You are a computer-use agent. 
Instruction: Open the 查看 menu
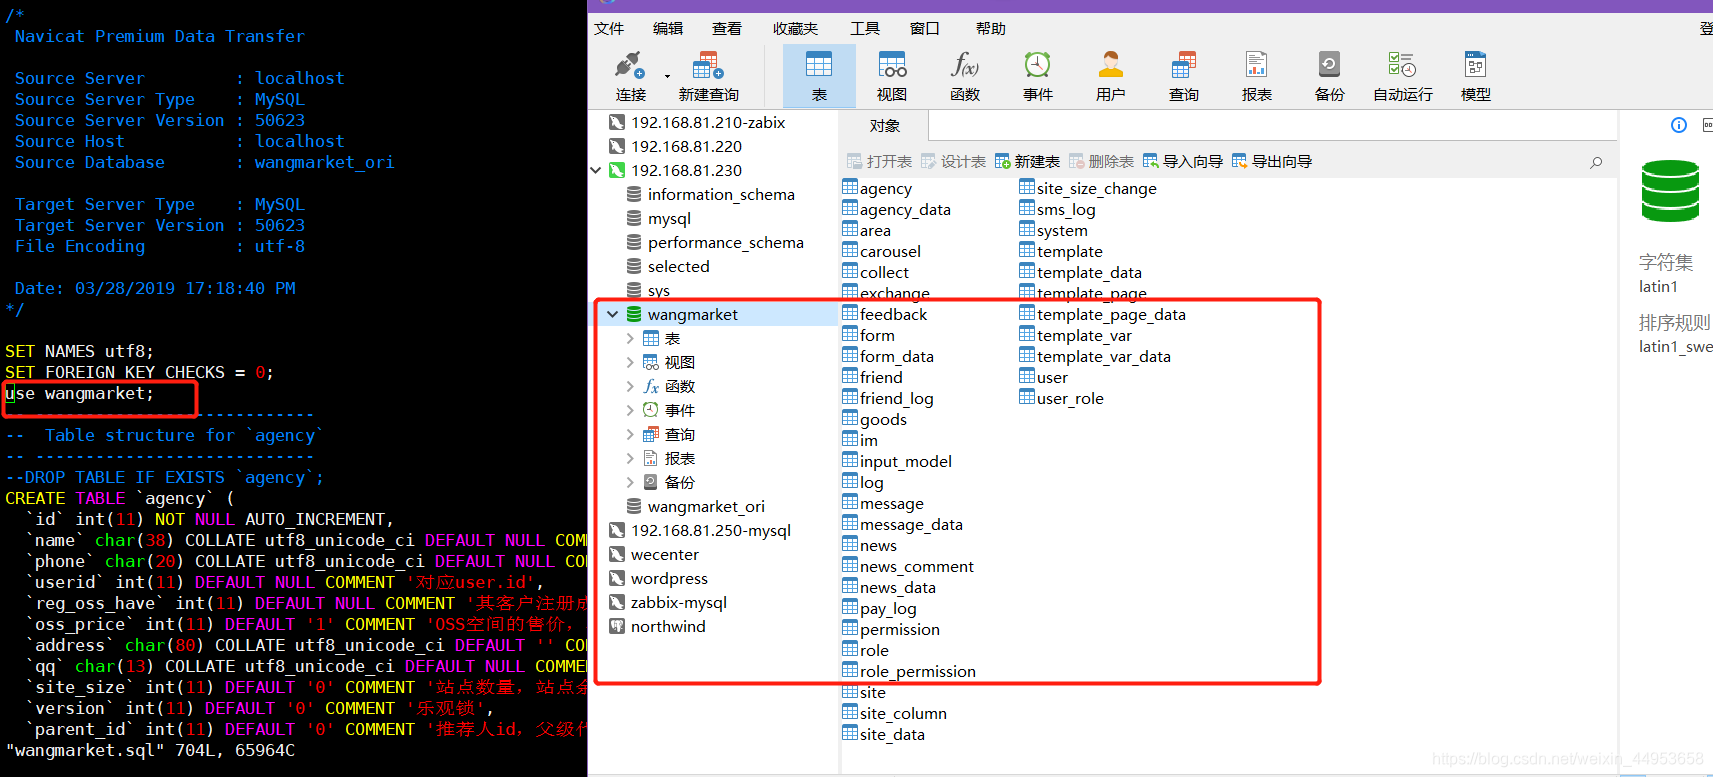[727, 29]
